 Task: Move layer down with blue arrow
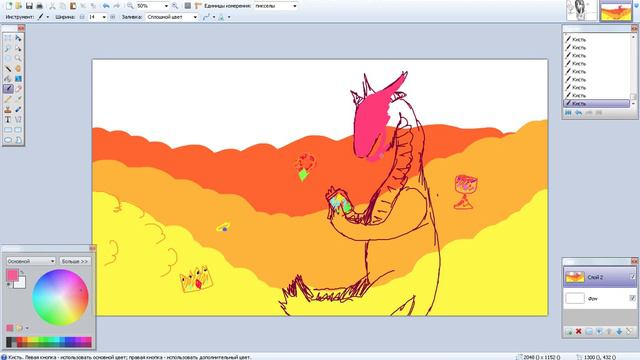[x=619, y=331]
